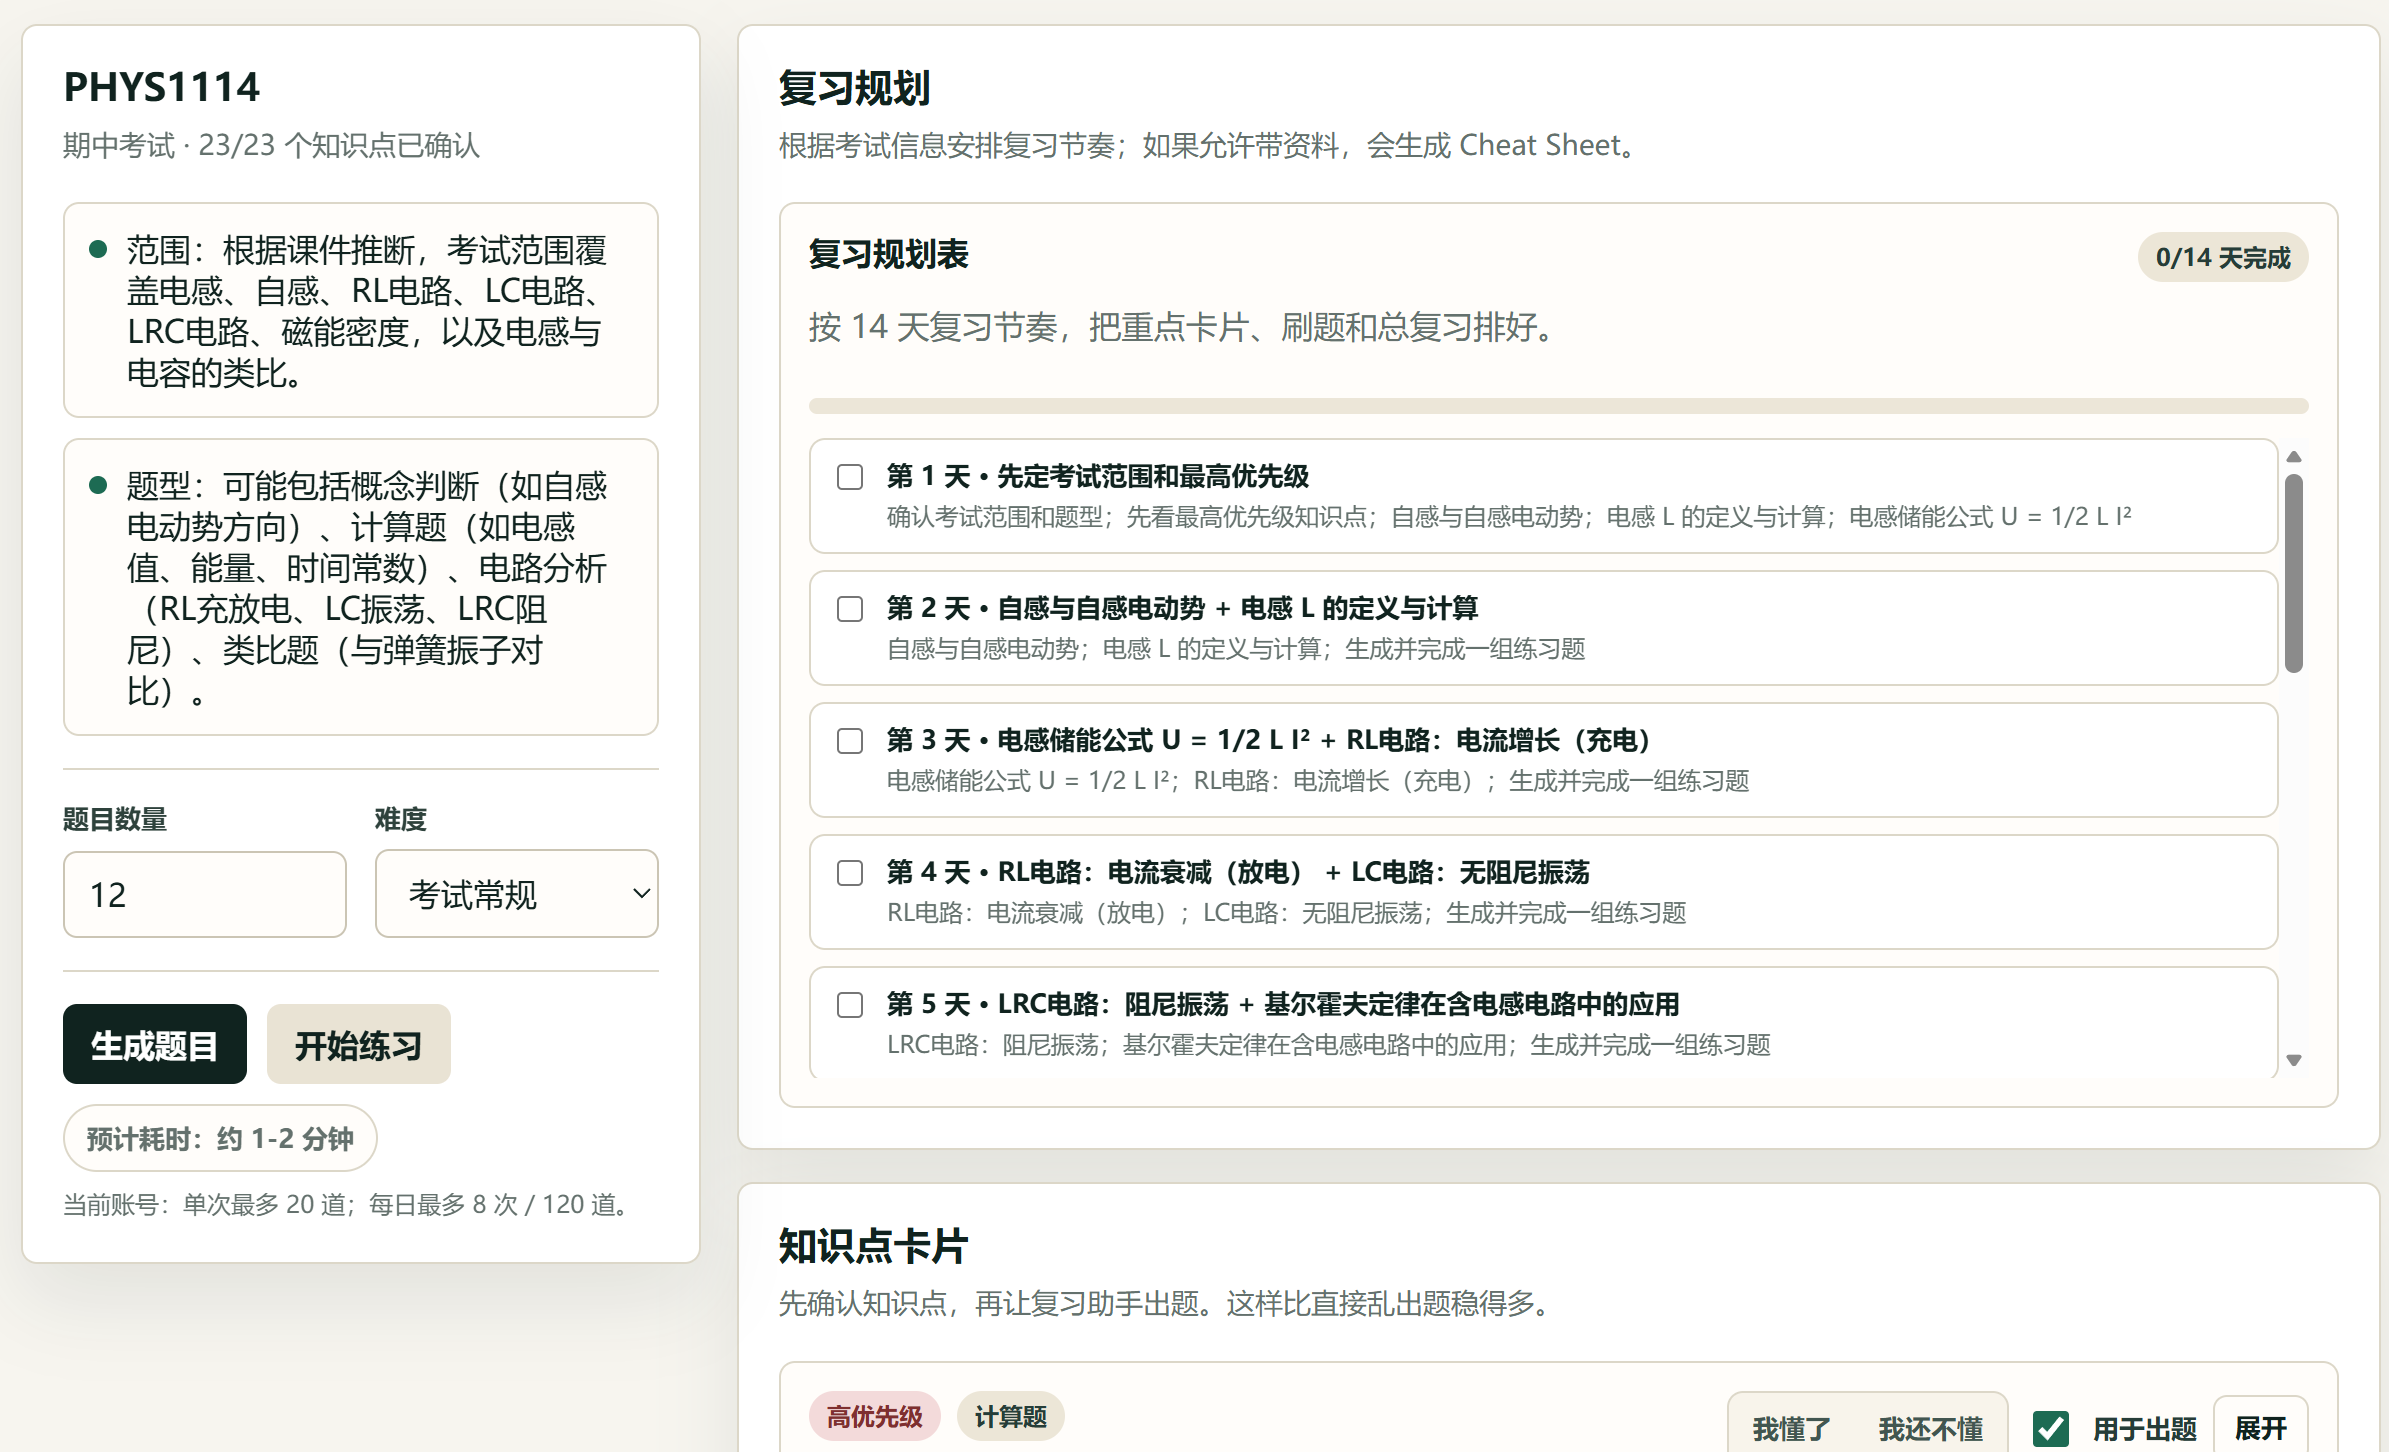The height and width of the screenshot is (1452, 2389).
Task: Click the 题目数量 input field
Action: [x=205, y=894]
